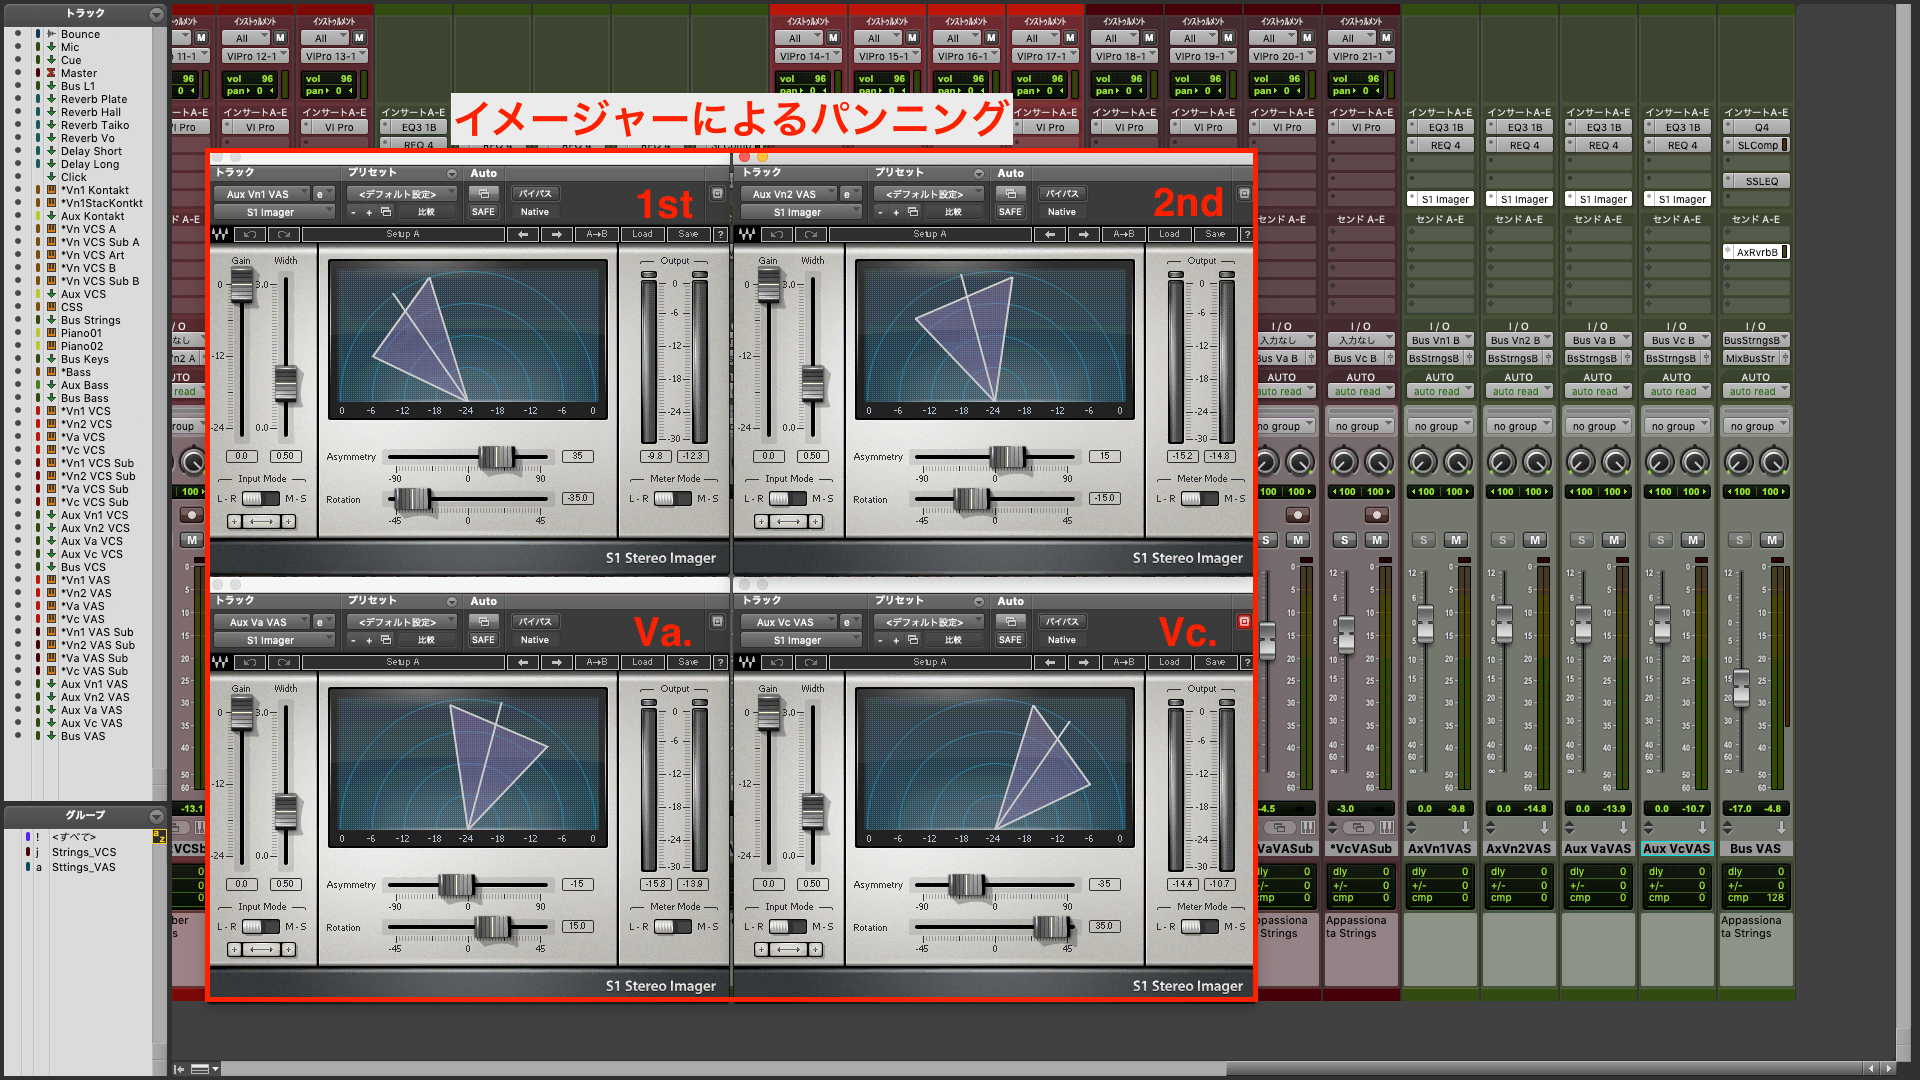Click instrument keyboard icon on VcVASub strip
The height and width of the screenshot is (1080, 1920).
[x=1387, y=828]
